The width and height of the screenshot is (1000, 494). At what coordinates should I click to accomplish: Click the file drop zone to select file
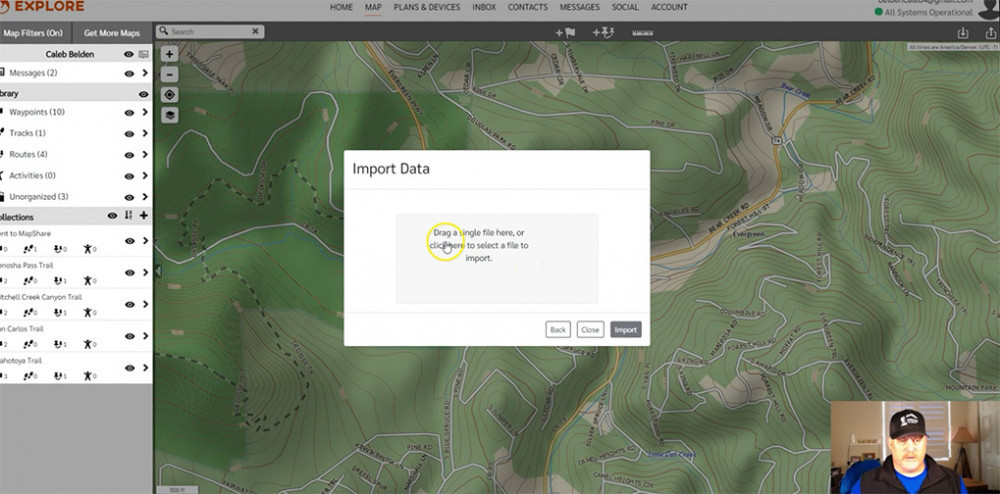pos(497,258)
